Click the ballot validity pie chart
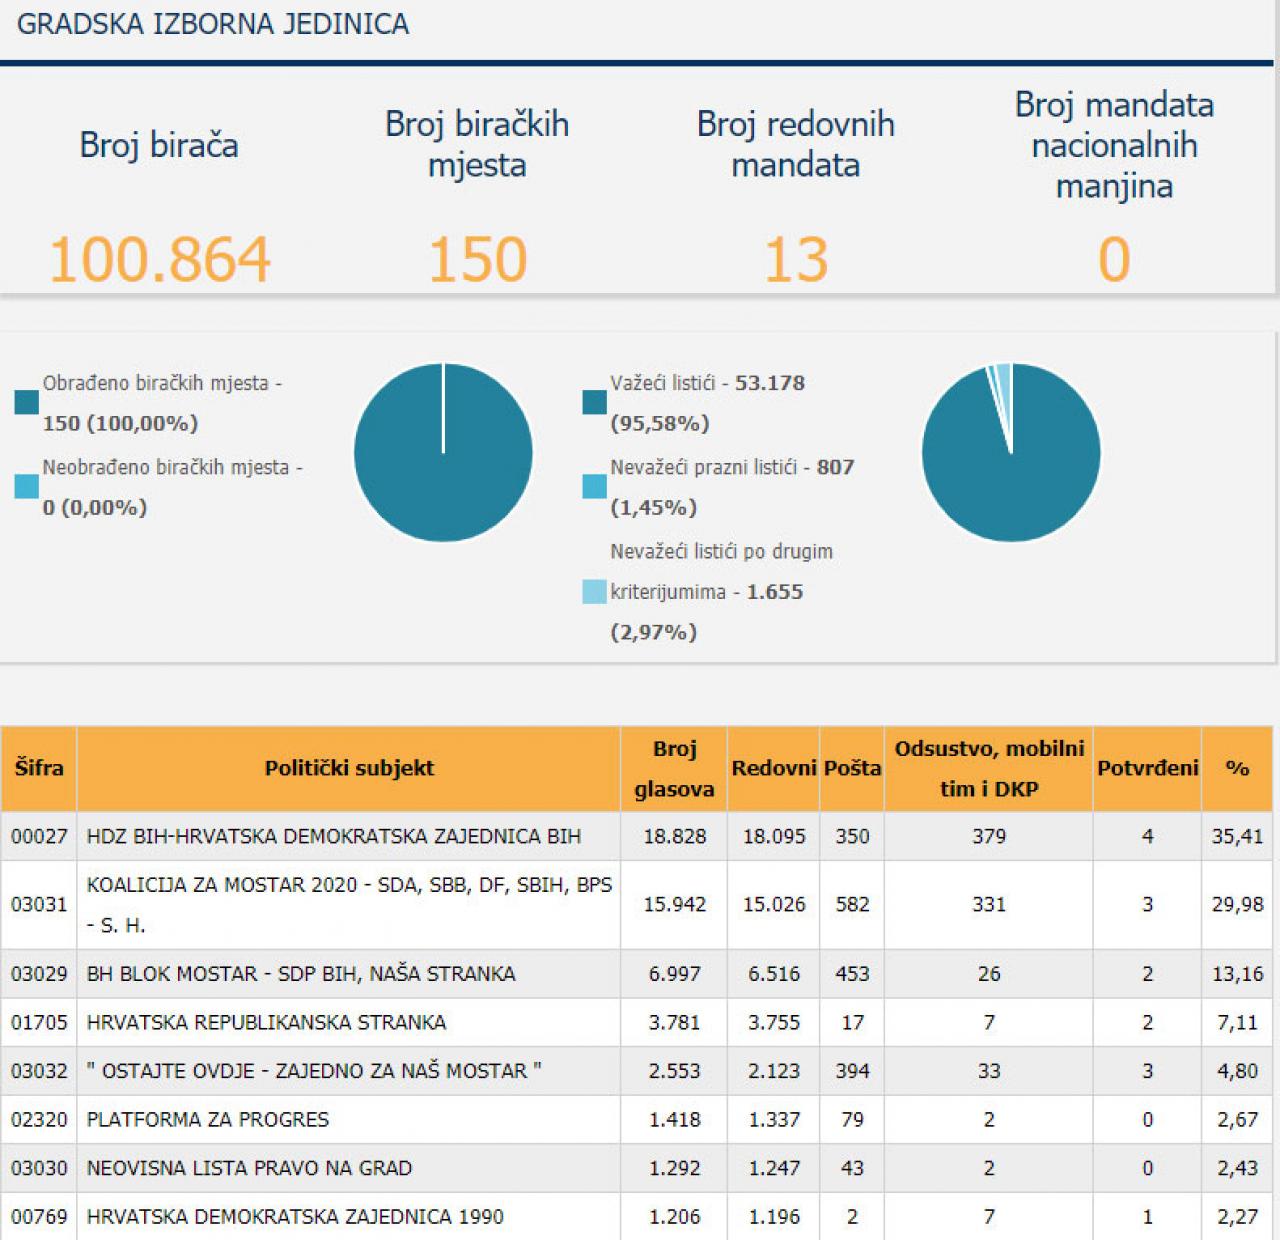This screenshot has height=1240, width=1280. pos(1010,452)
